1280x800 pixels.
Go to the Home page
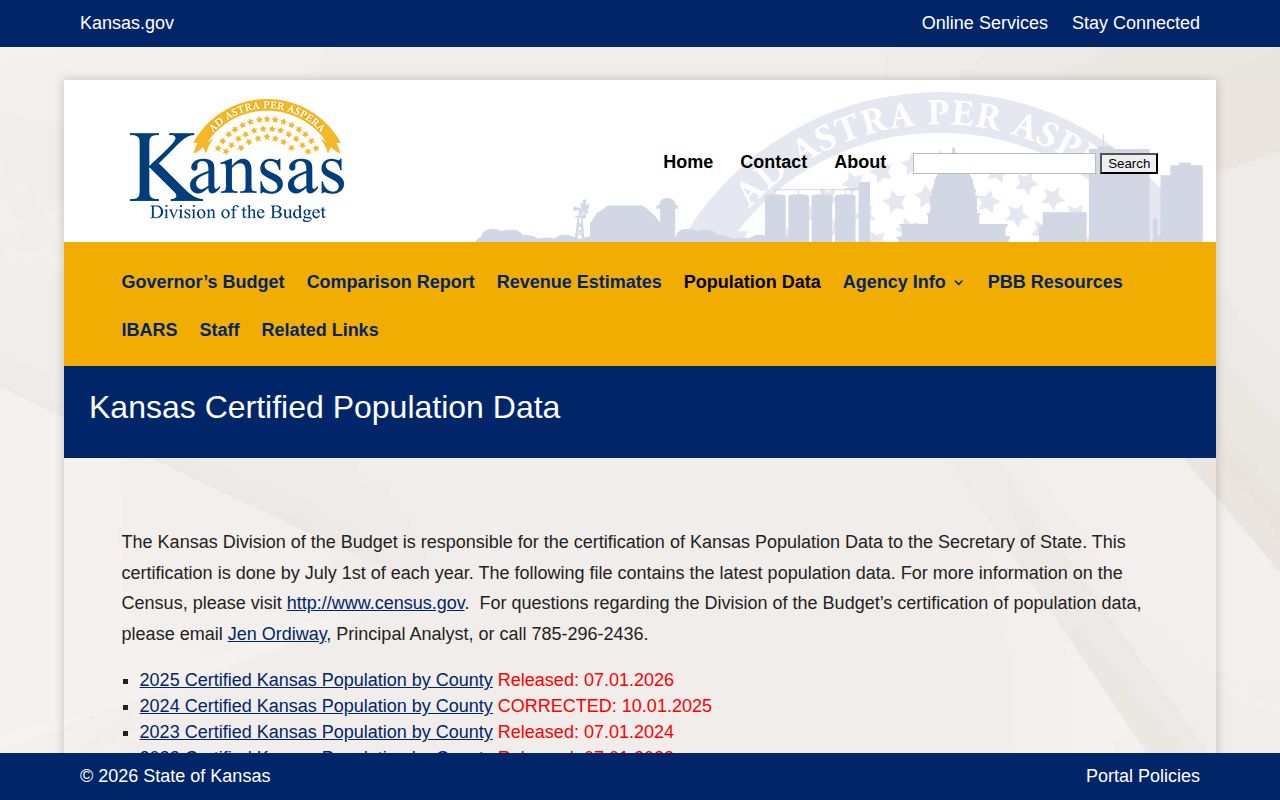coord(688,162)
